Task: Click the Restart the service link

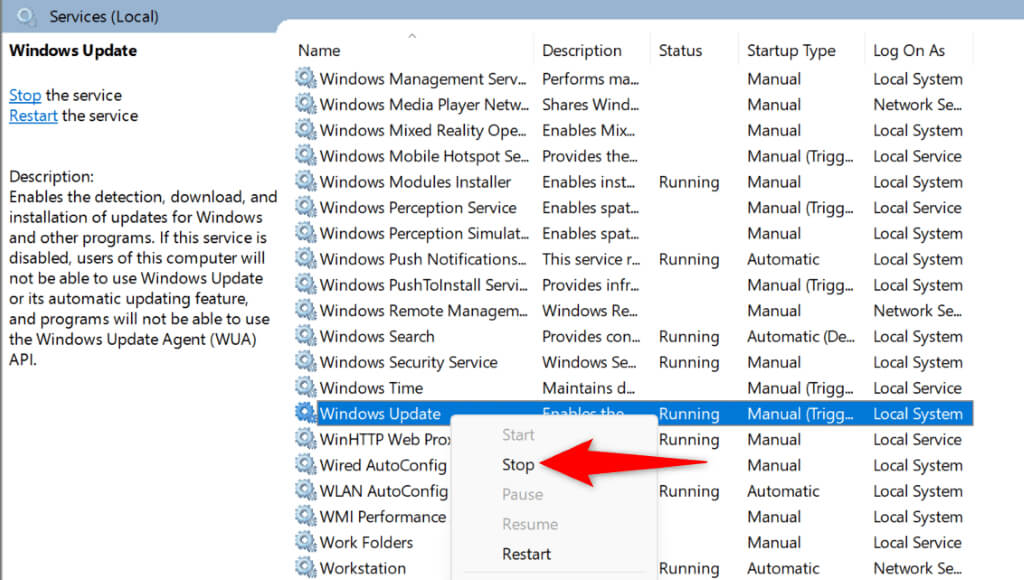Action: 33,115
